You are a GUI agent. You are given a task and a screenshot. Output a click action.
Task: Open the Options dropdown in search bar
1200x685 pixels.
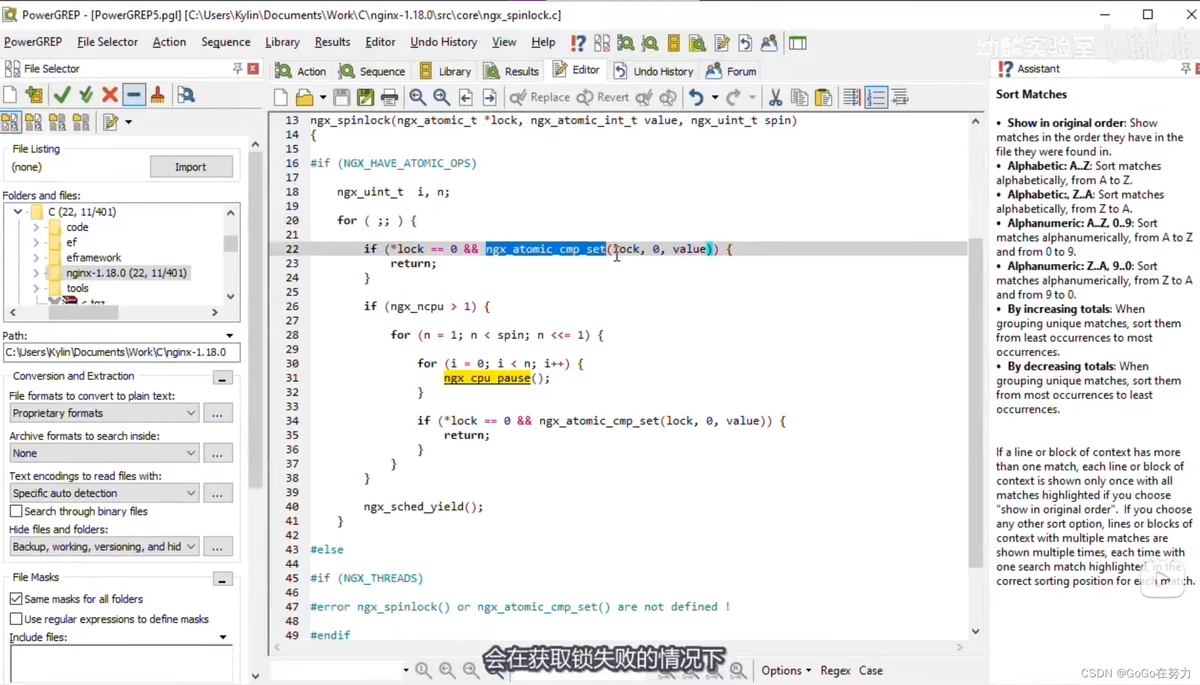point(786,670)
